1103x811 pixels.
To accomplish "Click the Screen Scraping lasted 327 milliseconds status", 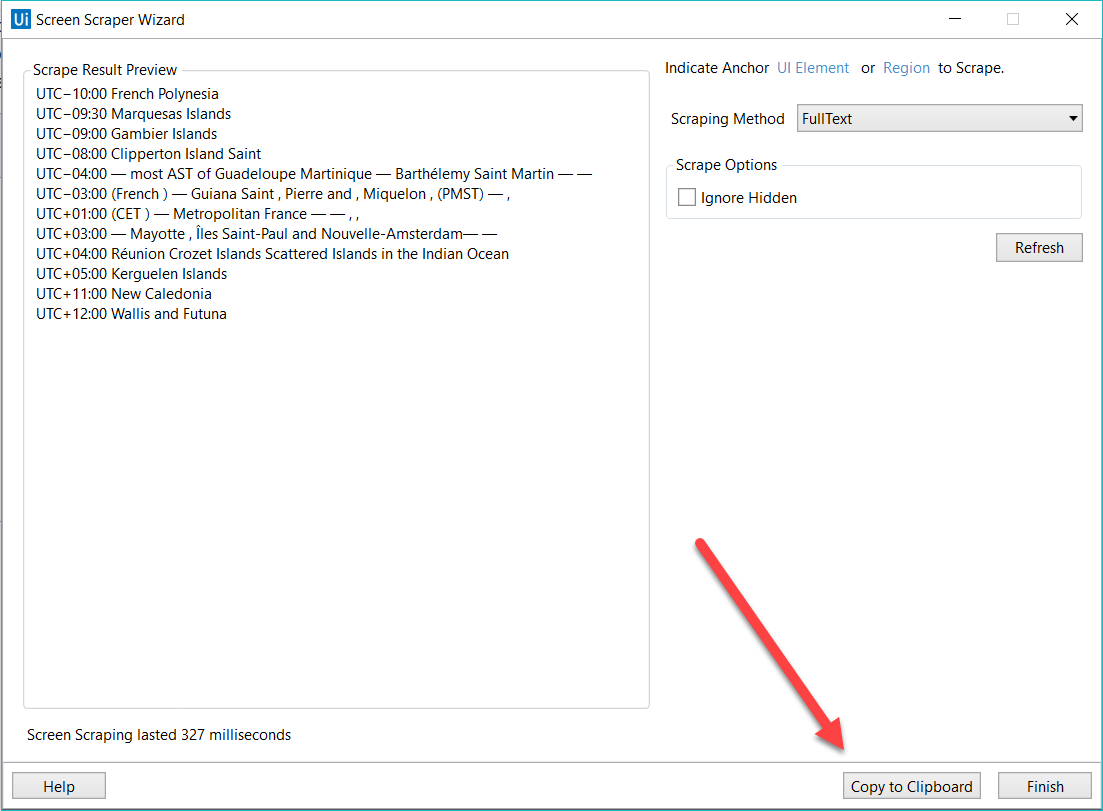I will (x=159, y=735).
